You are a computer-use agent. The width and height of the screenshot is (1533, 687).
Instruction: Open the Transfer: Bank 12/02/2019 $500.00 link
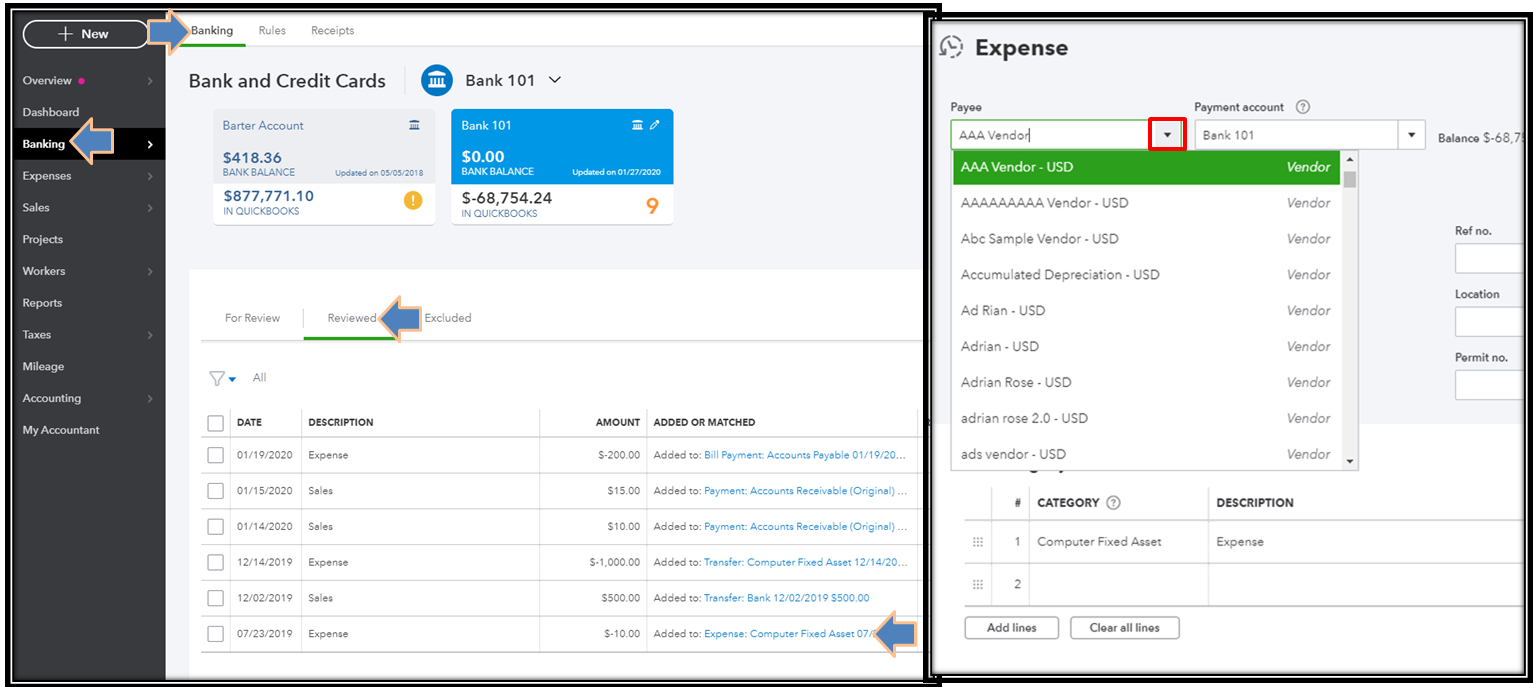coord(786,598)
